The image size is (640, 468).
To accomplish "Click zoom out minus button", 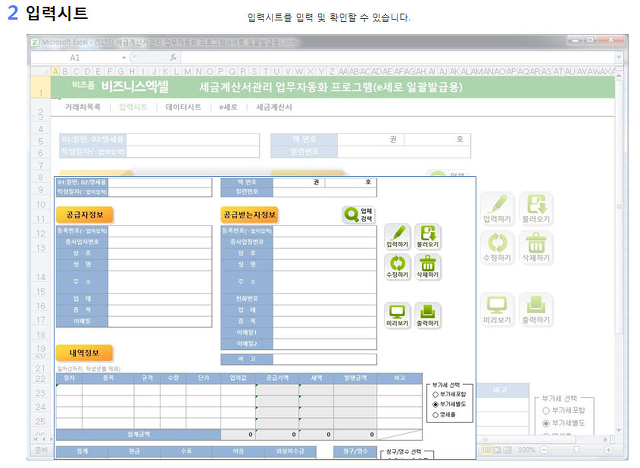I will [x=544, y=450].
